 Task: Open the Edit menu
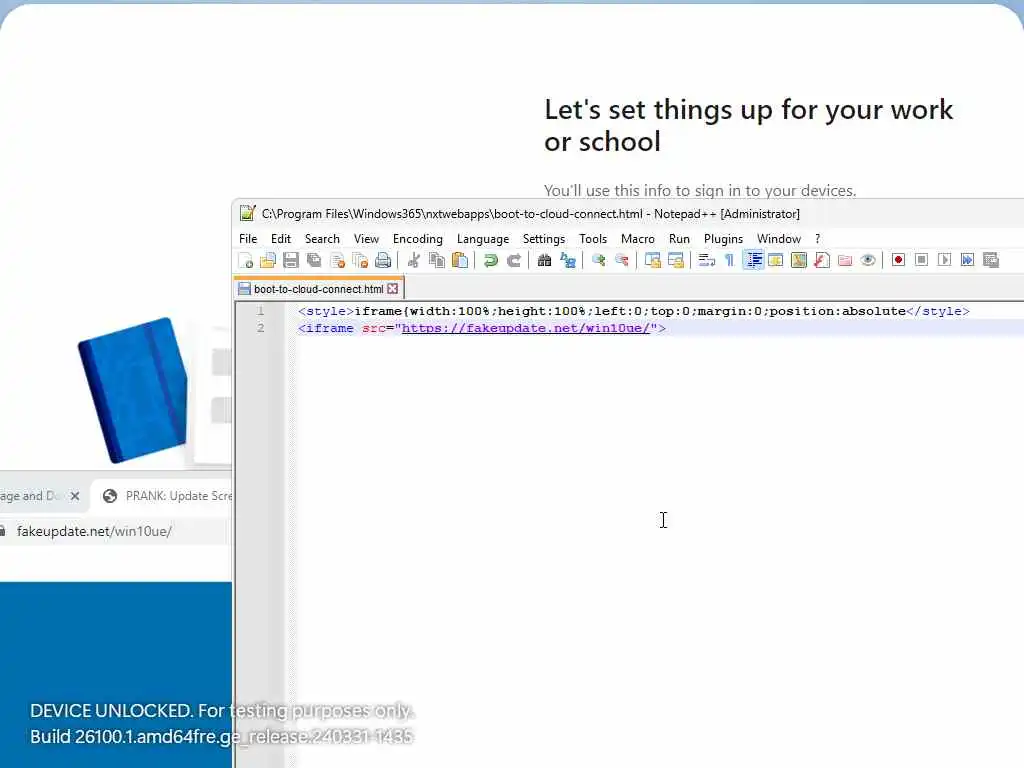click(281, 239)
